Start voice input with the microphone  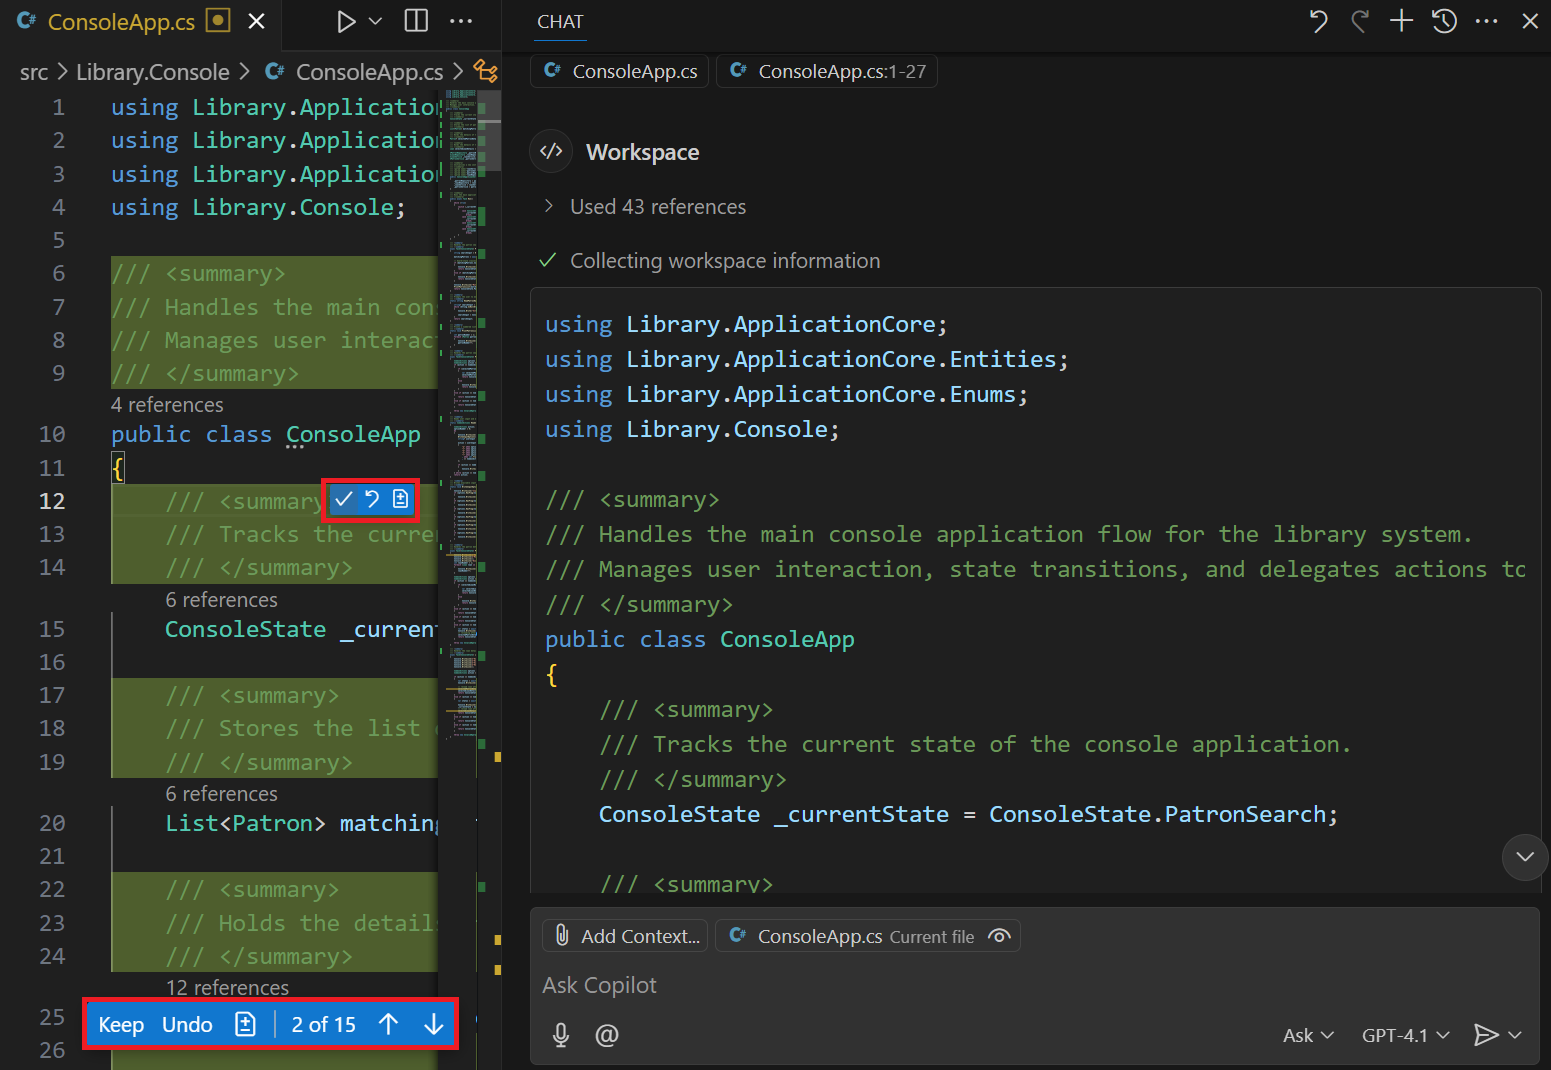561,1035
